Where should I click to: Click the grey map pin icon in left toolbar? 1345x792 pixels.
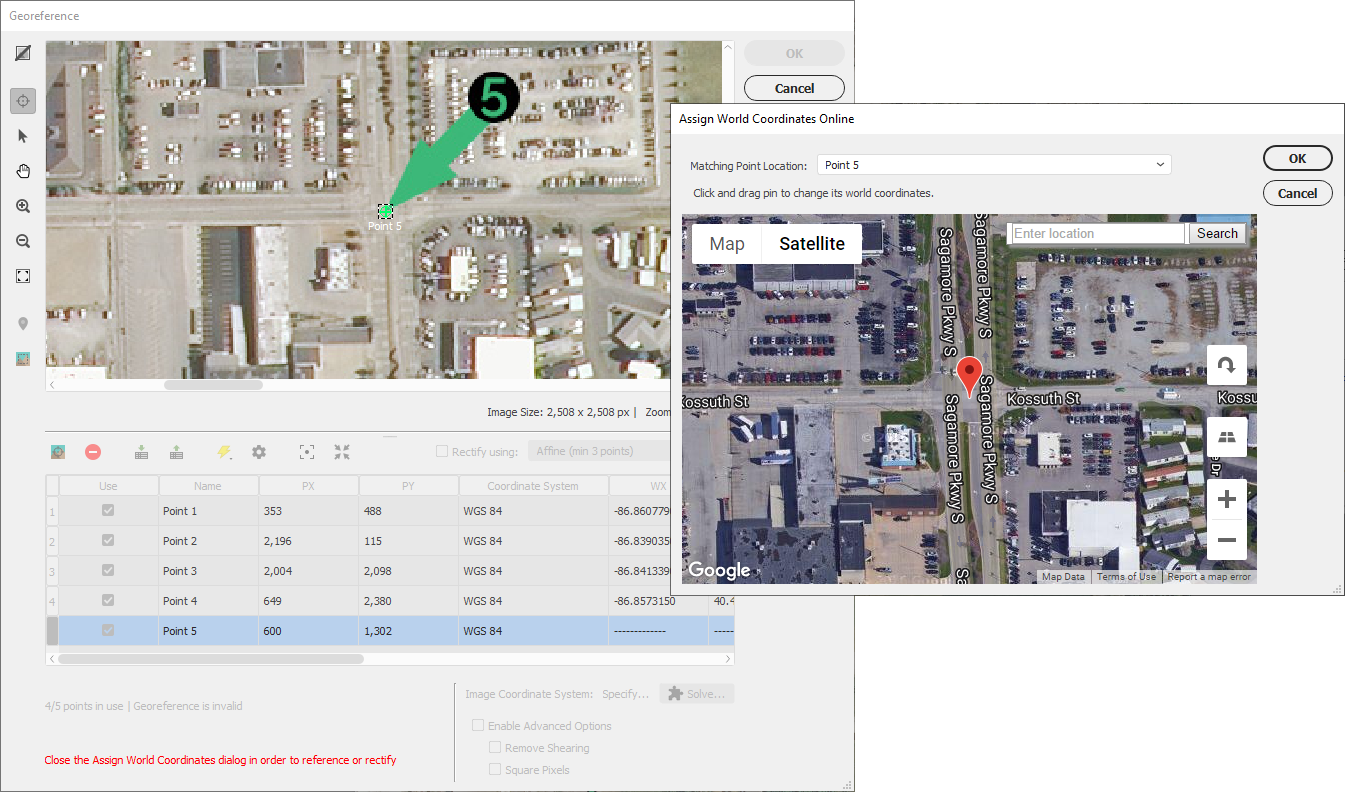click(23, 324)
